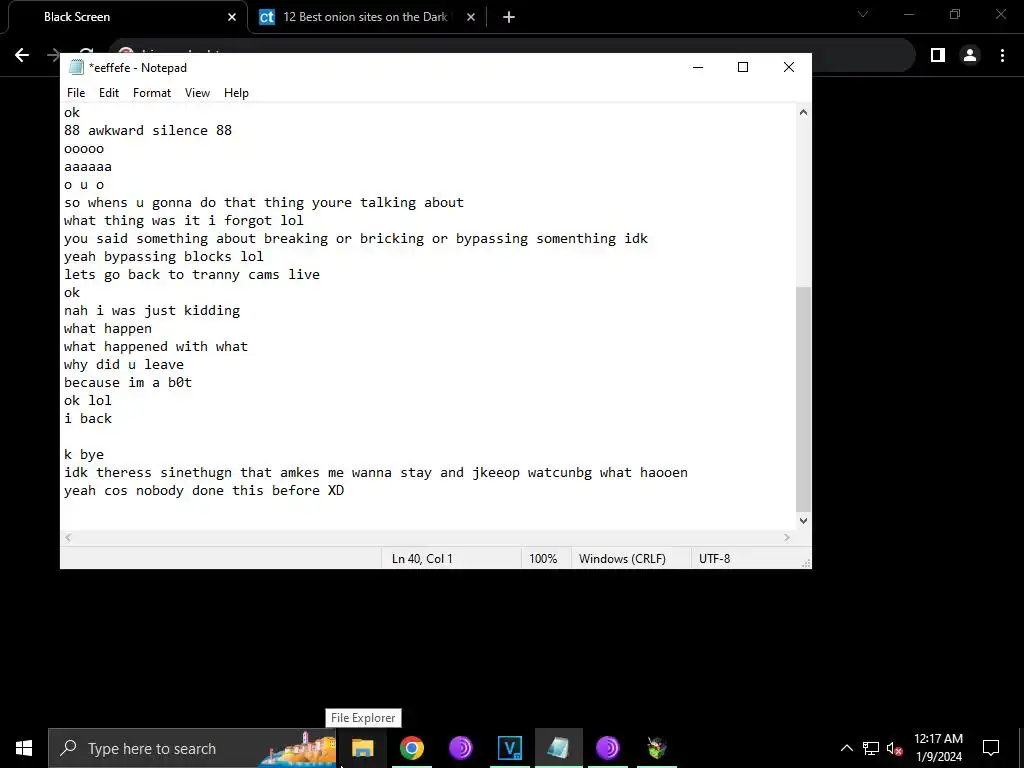Viewport: 1024px width, 768px height.
Task: Open the Chrome profile menu
Action: [x=970, y=55]
